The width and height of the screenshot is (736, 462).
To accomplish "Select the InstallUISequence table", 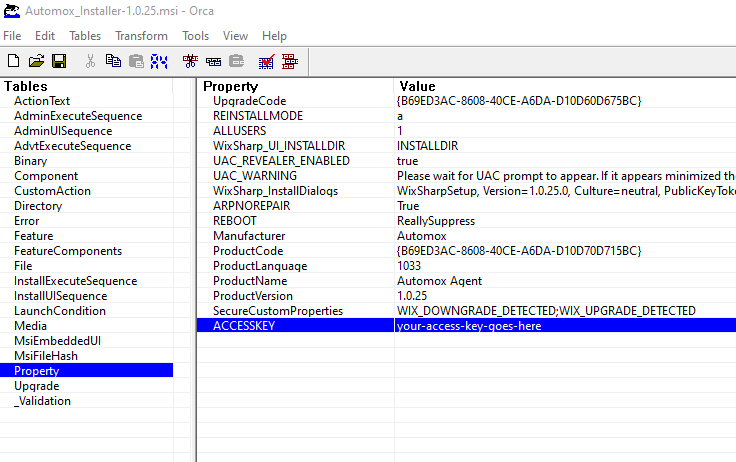I will click(x=61, y=296).
